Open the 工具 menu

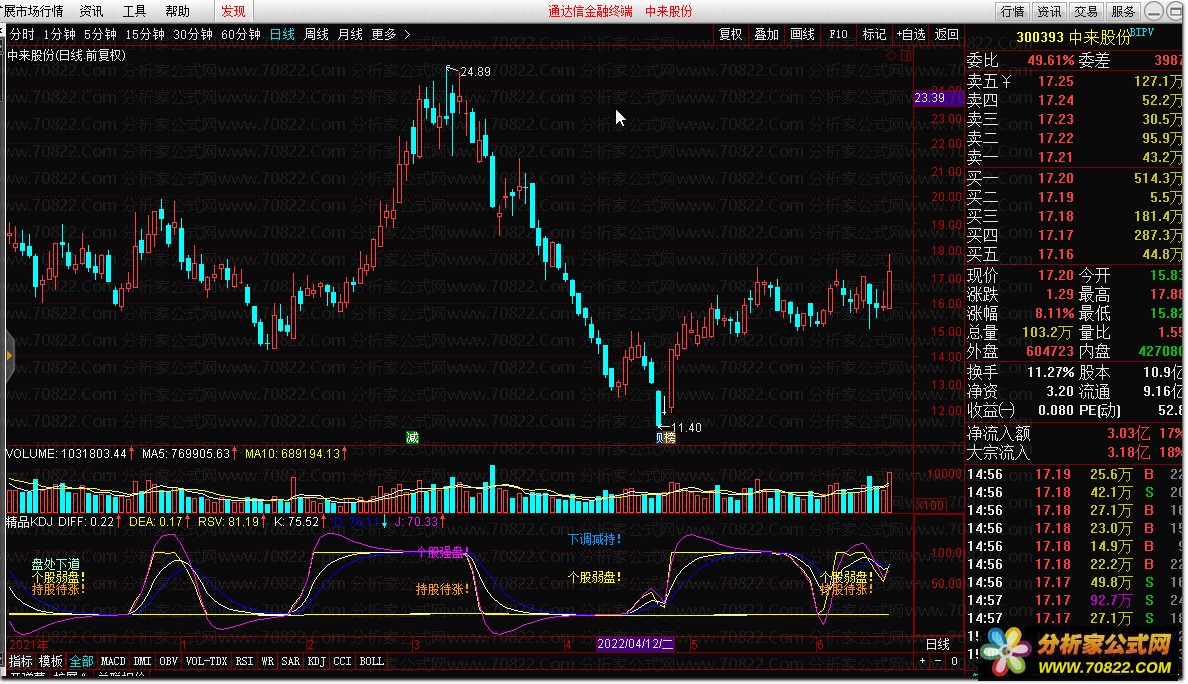pyautogui.click(x=134, y=11)
